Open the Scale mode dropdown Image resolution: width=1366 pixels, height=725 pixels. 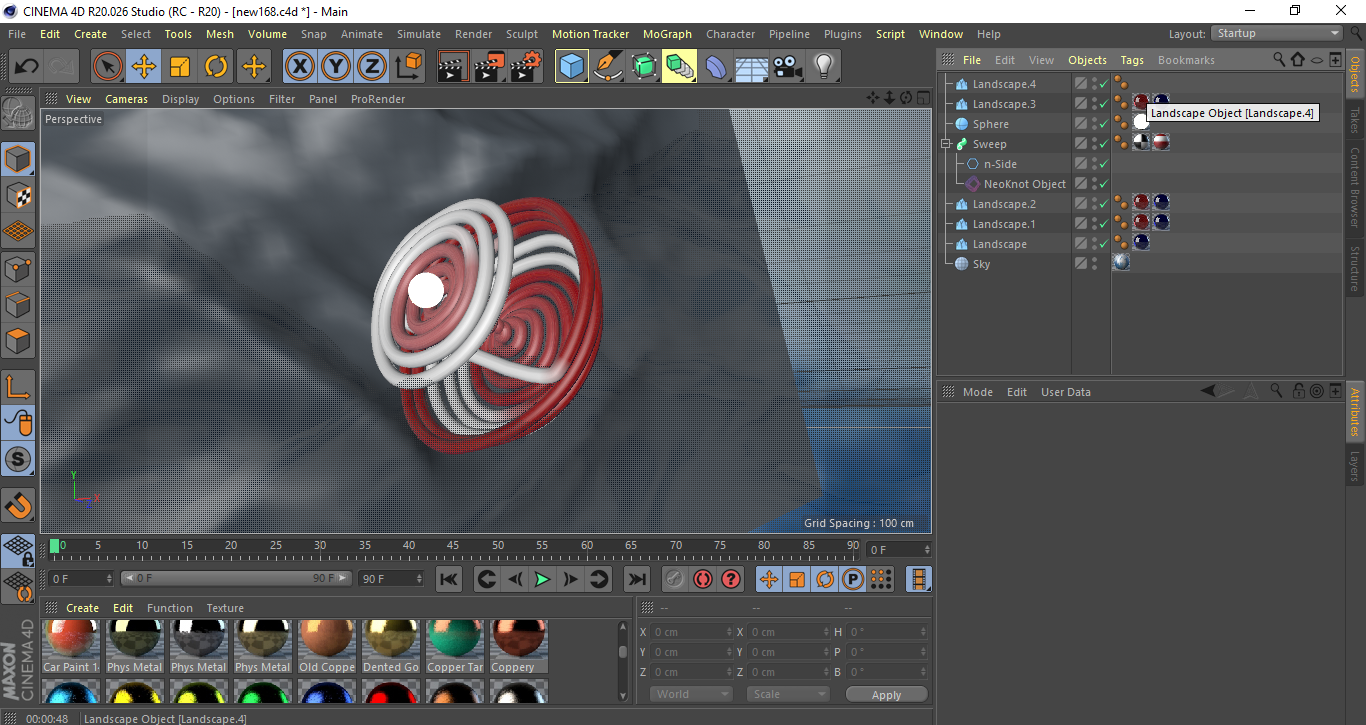pyautogui.click(x=788, y=694)
